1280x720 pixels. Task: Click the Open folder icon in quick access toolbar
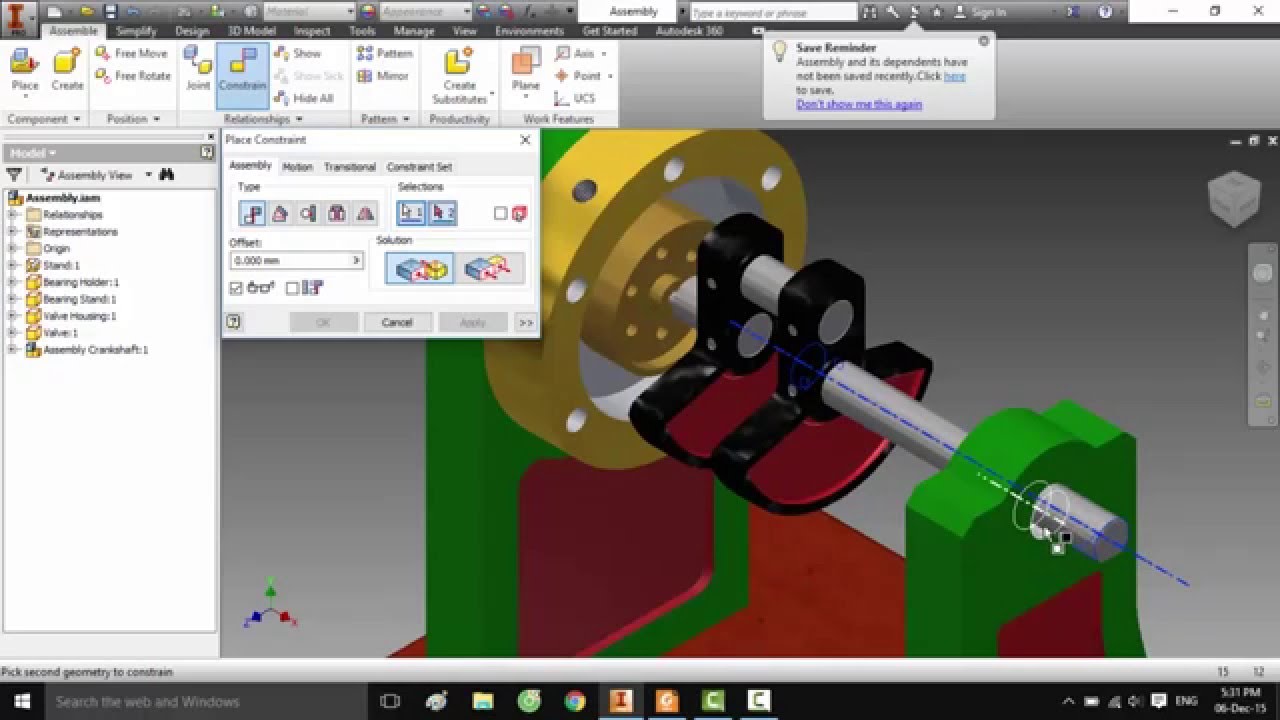tap(87, 12)
